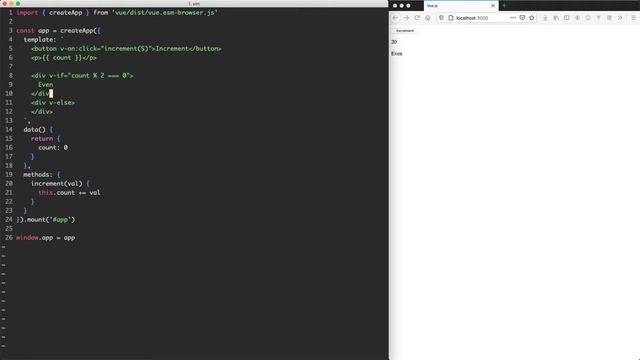Image resolution: width=640 pixels, height=360 pixels.
Task: Click the 'increment(val) {' line
Action: 60,183
